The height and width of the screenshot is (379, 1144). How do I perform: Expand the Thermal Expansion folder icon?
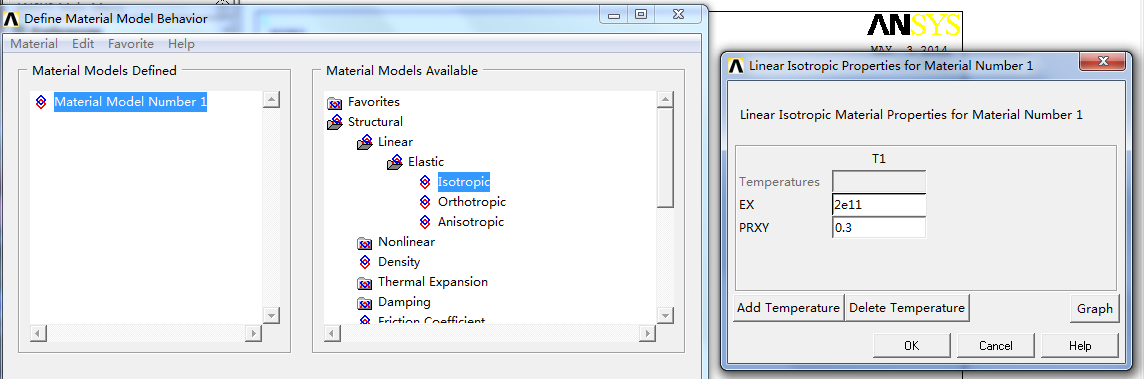pos(365,282)
